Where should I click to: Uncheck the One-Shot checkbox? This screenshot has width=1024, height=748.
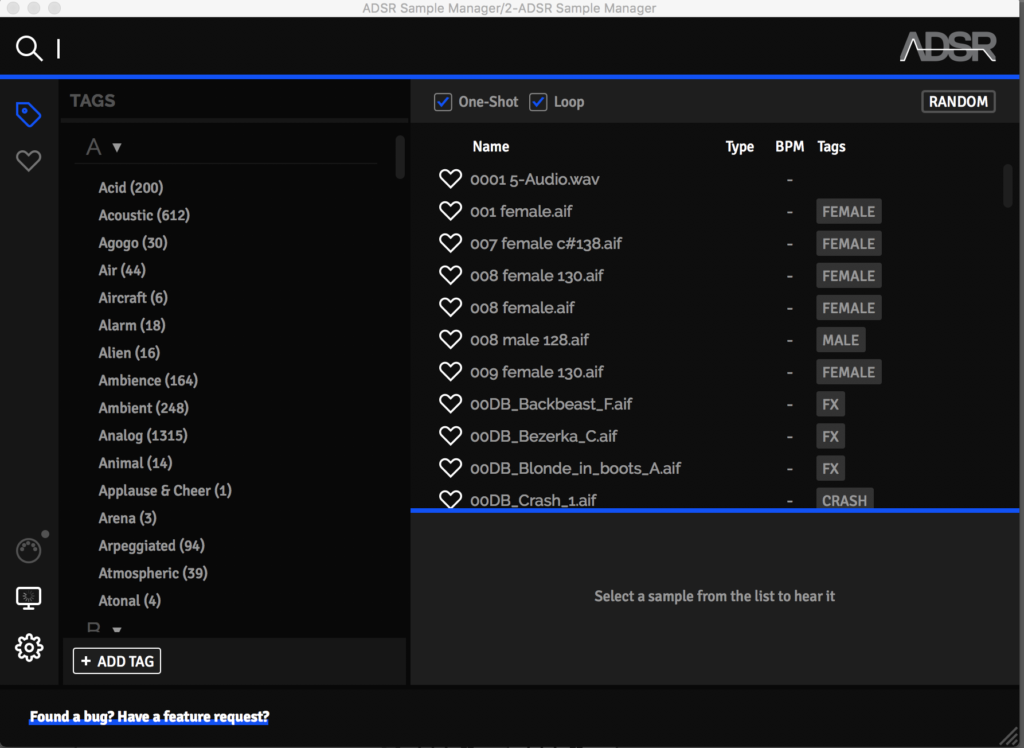click(443, 102)
